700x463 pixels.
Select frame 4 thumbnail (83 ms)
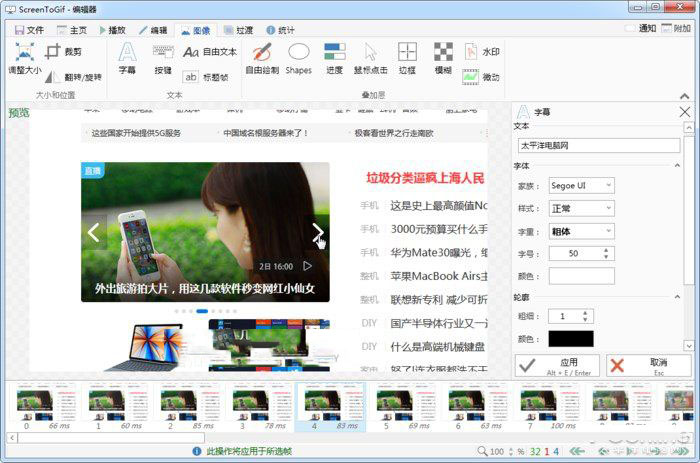(x=331, y=407)
